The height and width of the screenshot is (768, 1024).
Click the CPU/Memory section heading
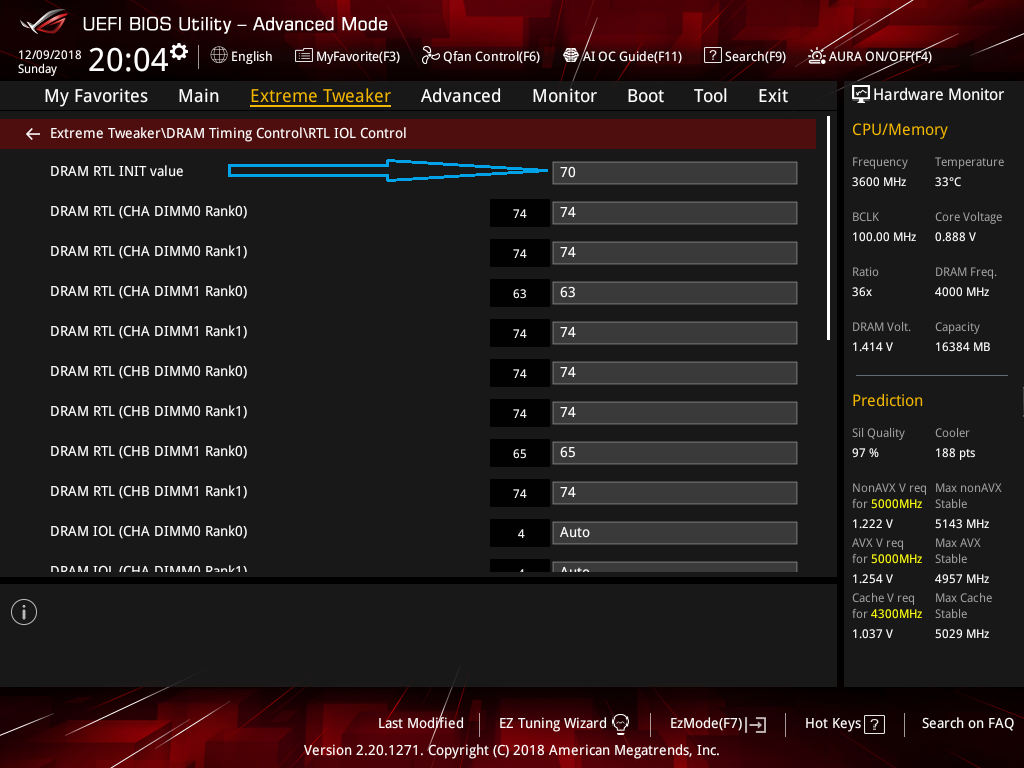899,130
